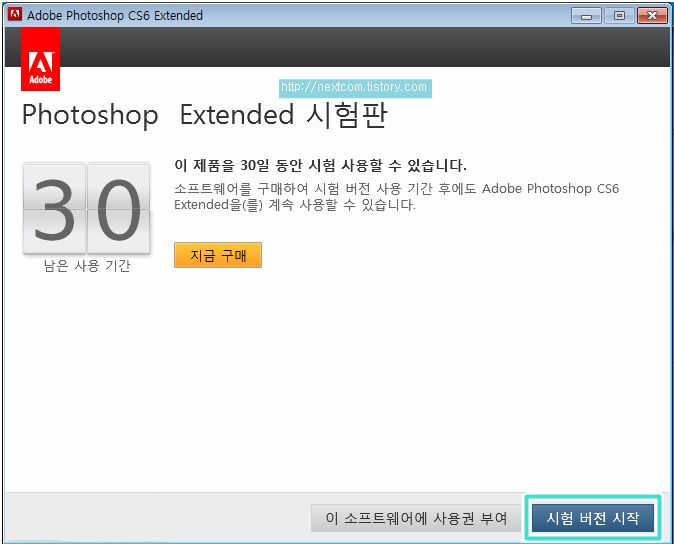This screenshot has width=674, height=544.
Task: Click the Adobe icon in title bar
Action: [x=15, y=15]
